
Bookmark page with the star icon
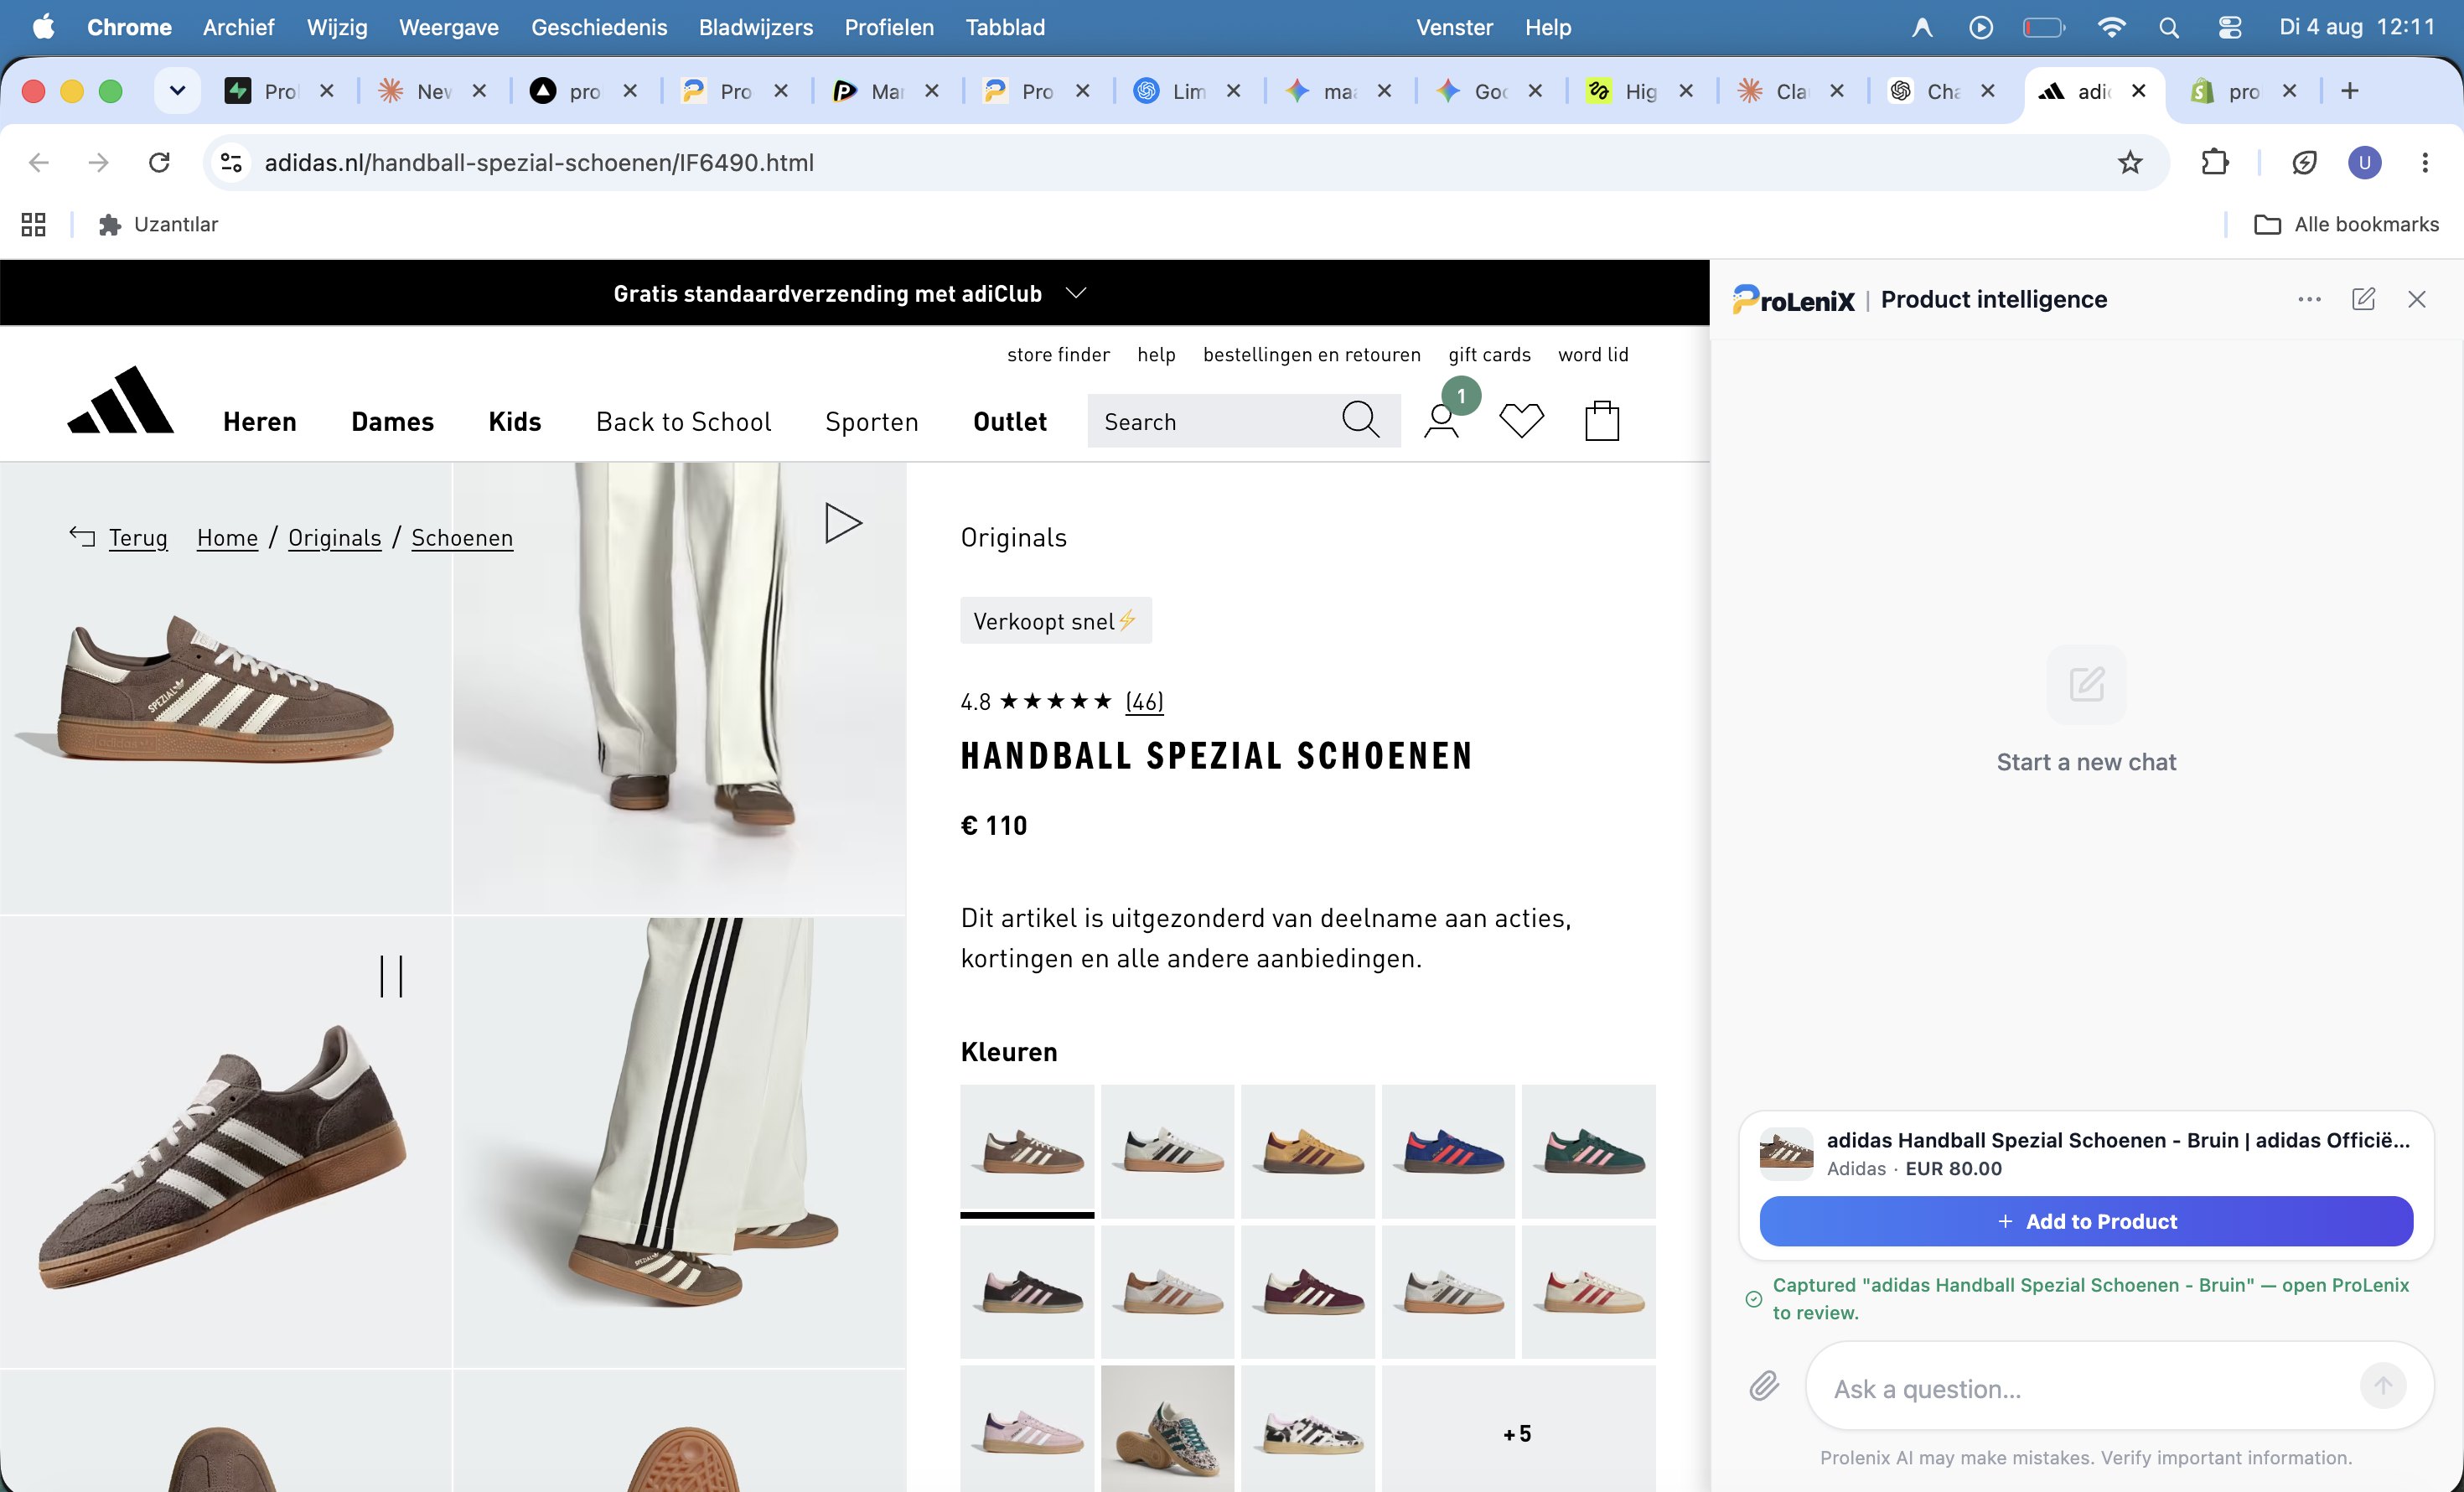[2130, 162]
